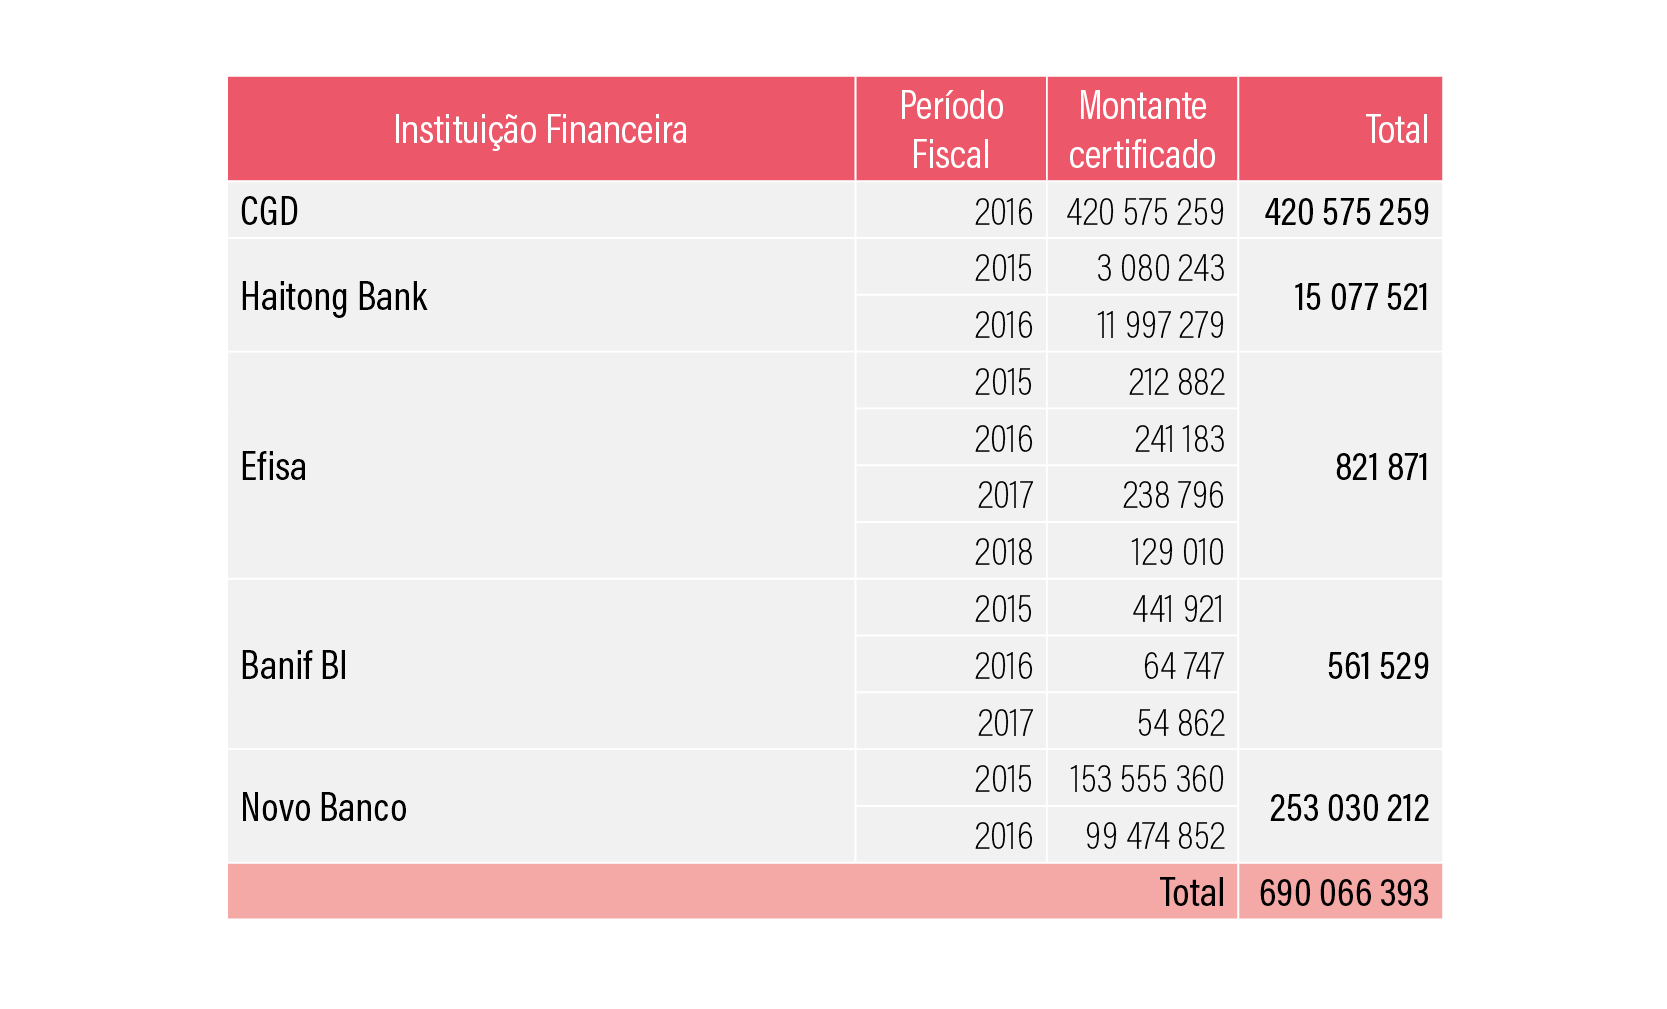Click the Banif BI total 561 529
The height and width of the screenshot is (1009, 1667).
coord(1377,666)
